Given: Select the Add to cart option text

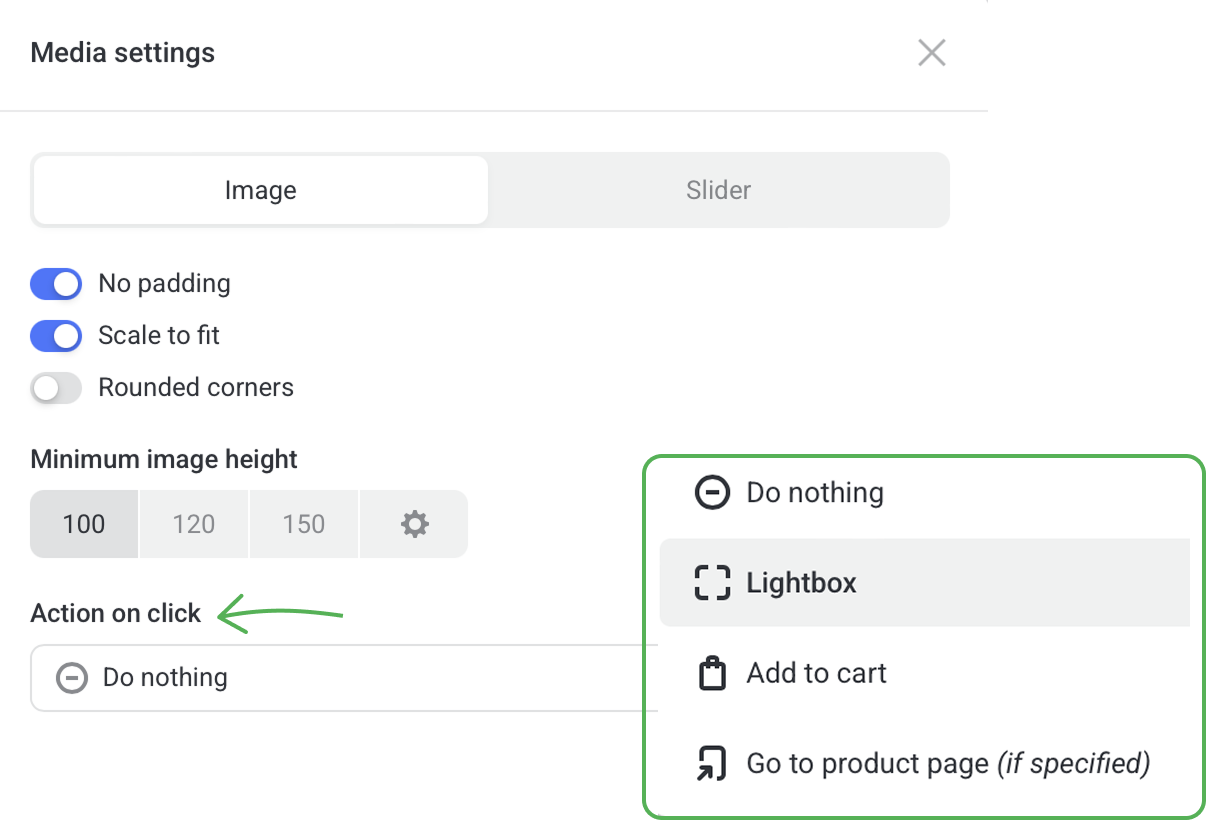Looking at the screenshot, I should (x=816, y=674).
